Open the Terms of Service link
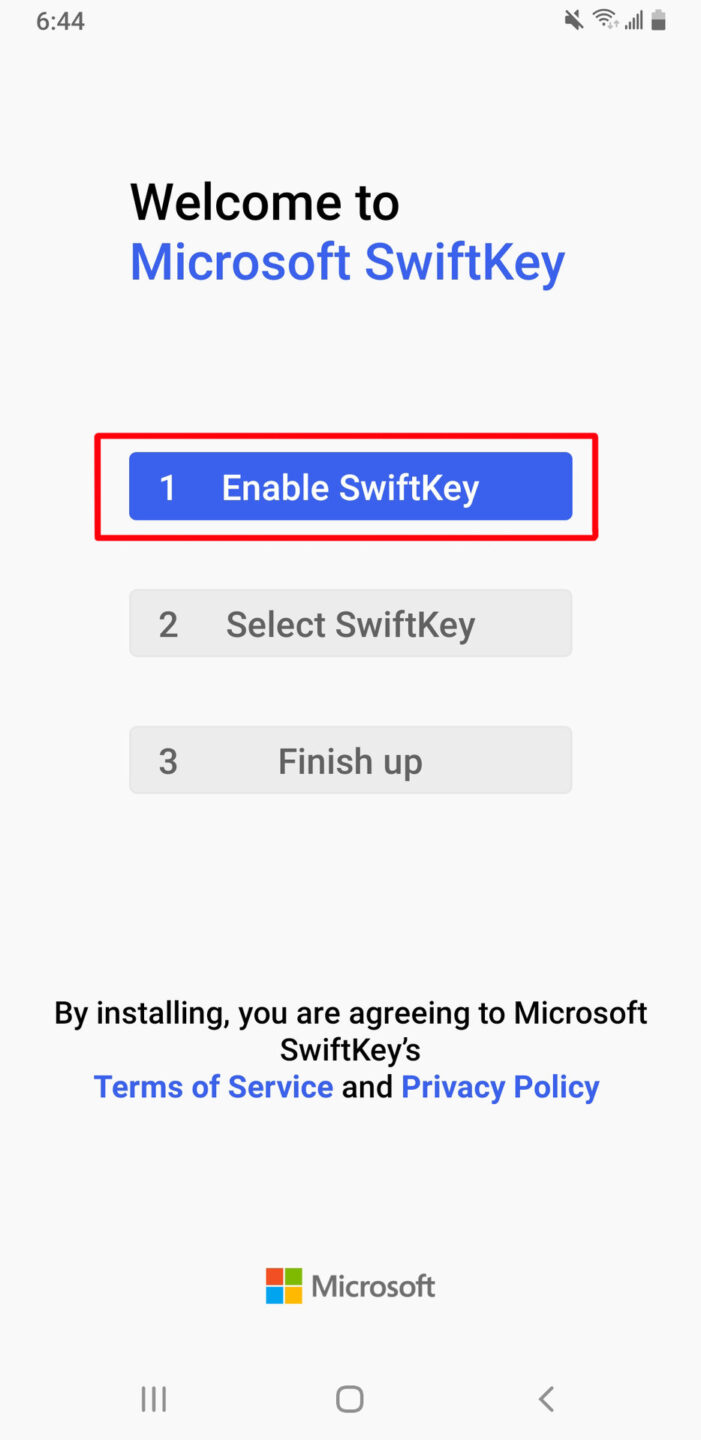The image size is (701, 1440). (x=213, y=1087)
